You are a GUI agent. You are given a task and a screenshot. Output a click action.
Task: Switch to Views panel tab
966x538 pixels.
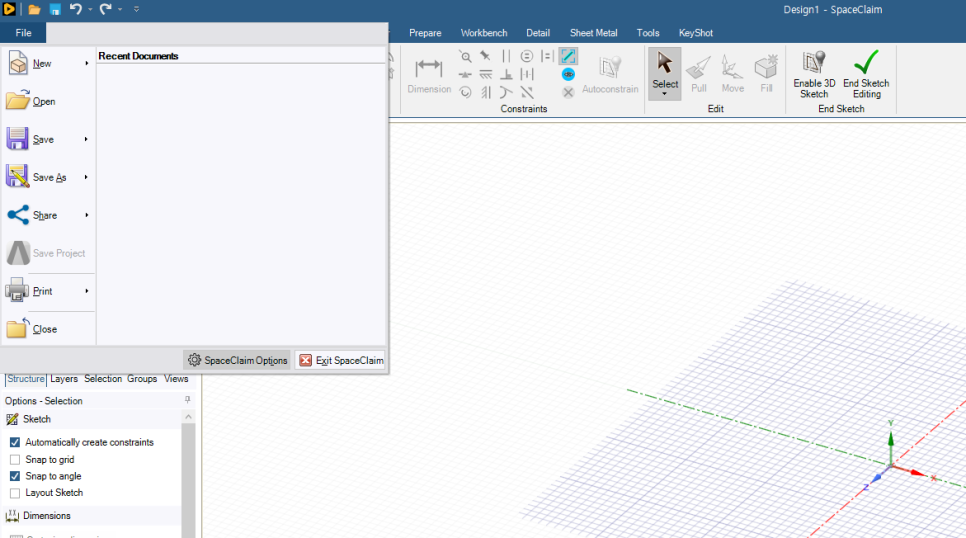coord(176,379)
